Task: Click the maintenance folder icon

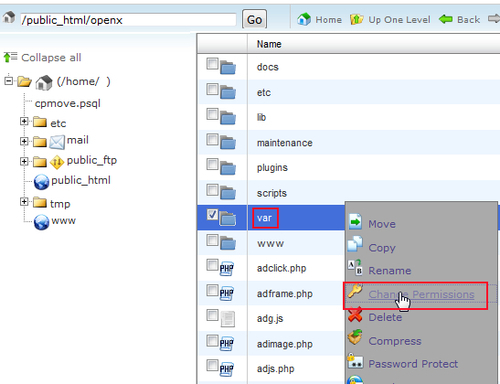Action: [228, 142]
